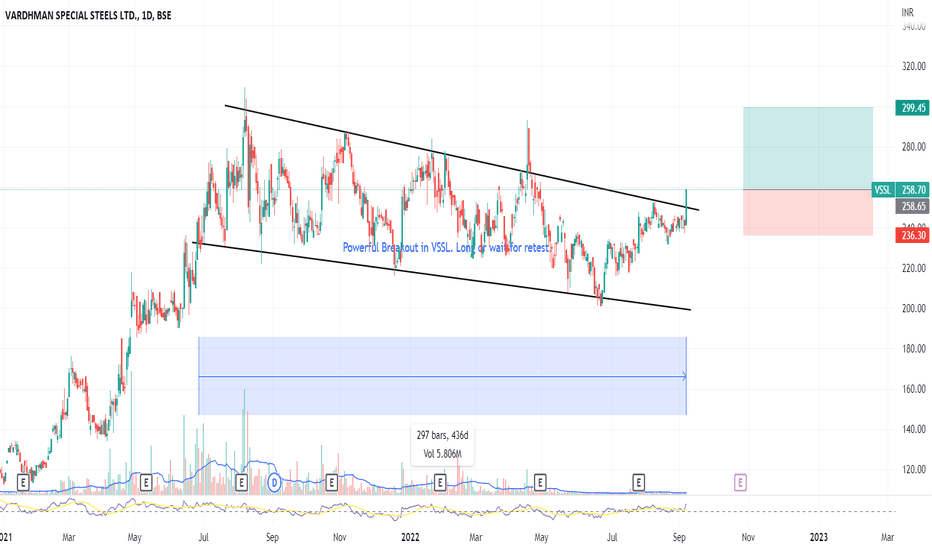
Task: Select the red stop-loss zone of long position
Action: click(808, 212)
